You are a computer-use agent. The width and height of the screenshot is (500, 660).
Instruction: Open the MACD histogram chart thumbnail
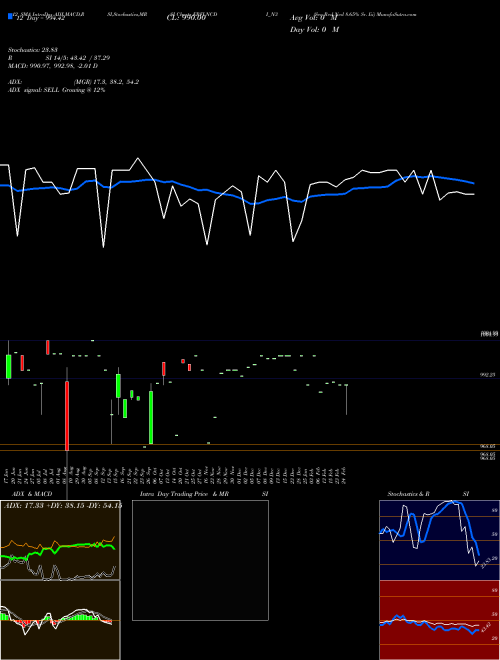[60, 620]
